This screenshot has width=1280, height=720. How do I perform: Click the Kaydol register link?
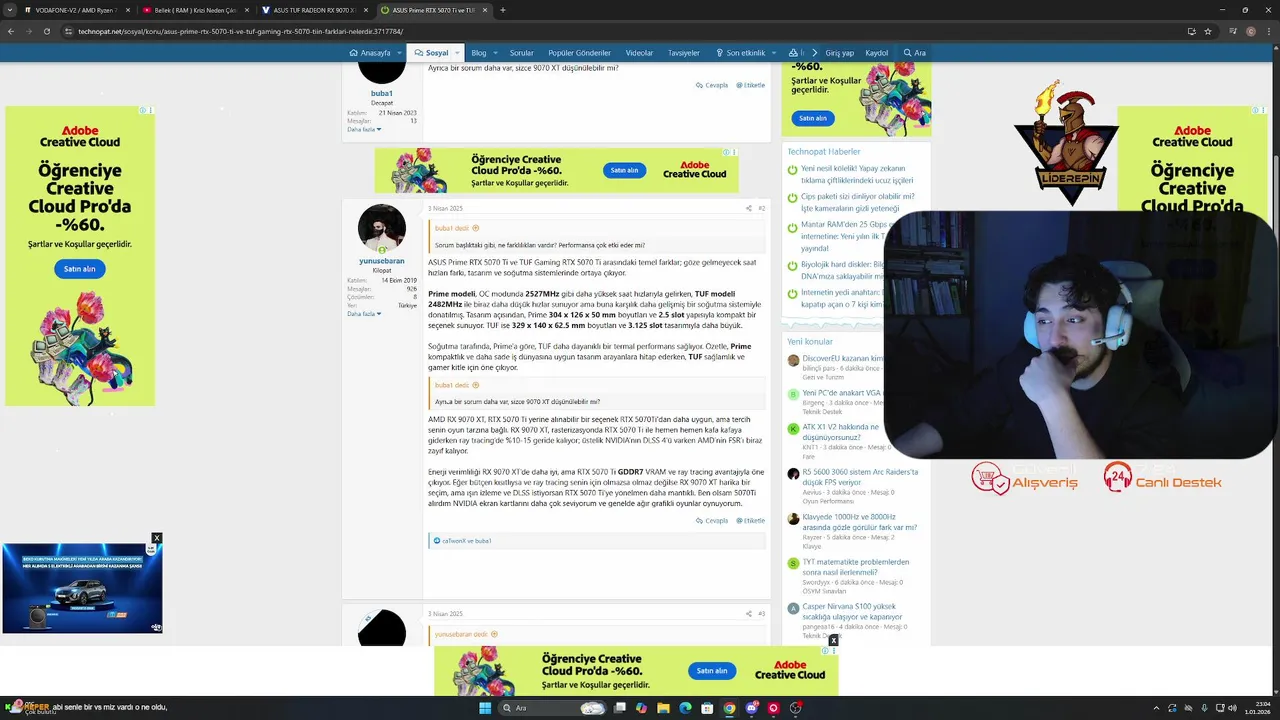[x=876, y=53]
